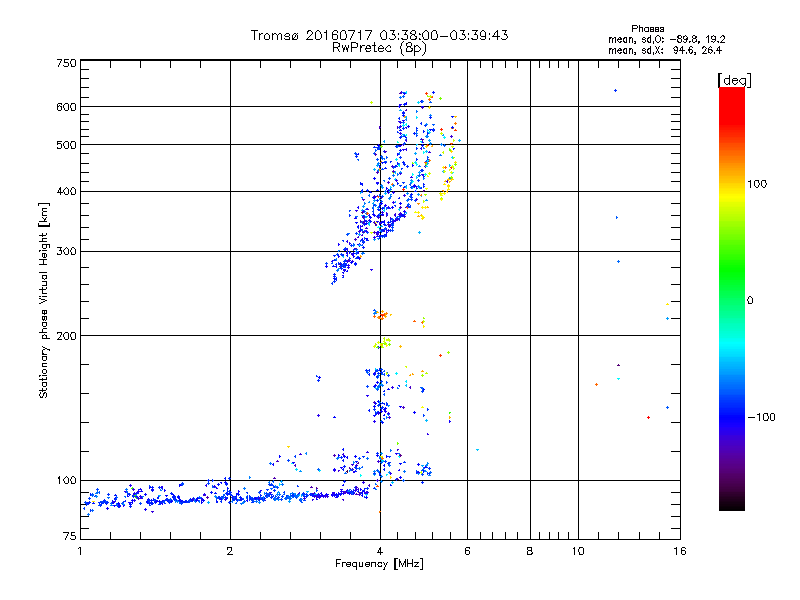Click the 'mean, sd,X: 94.6, 26.4' line
800x600 pixels.
665,50
